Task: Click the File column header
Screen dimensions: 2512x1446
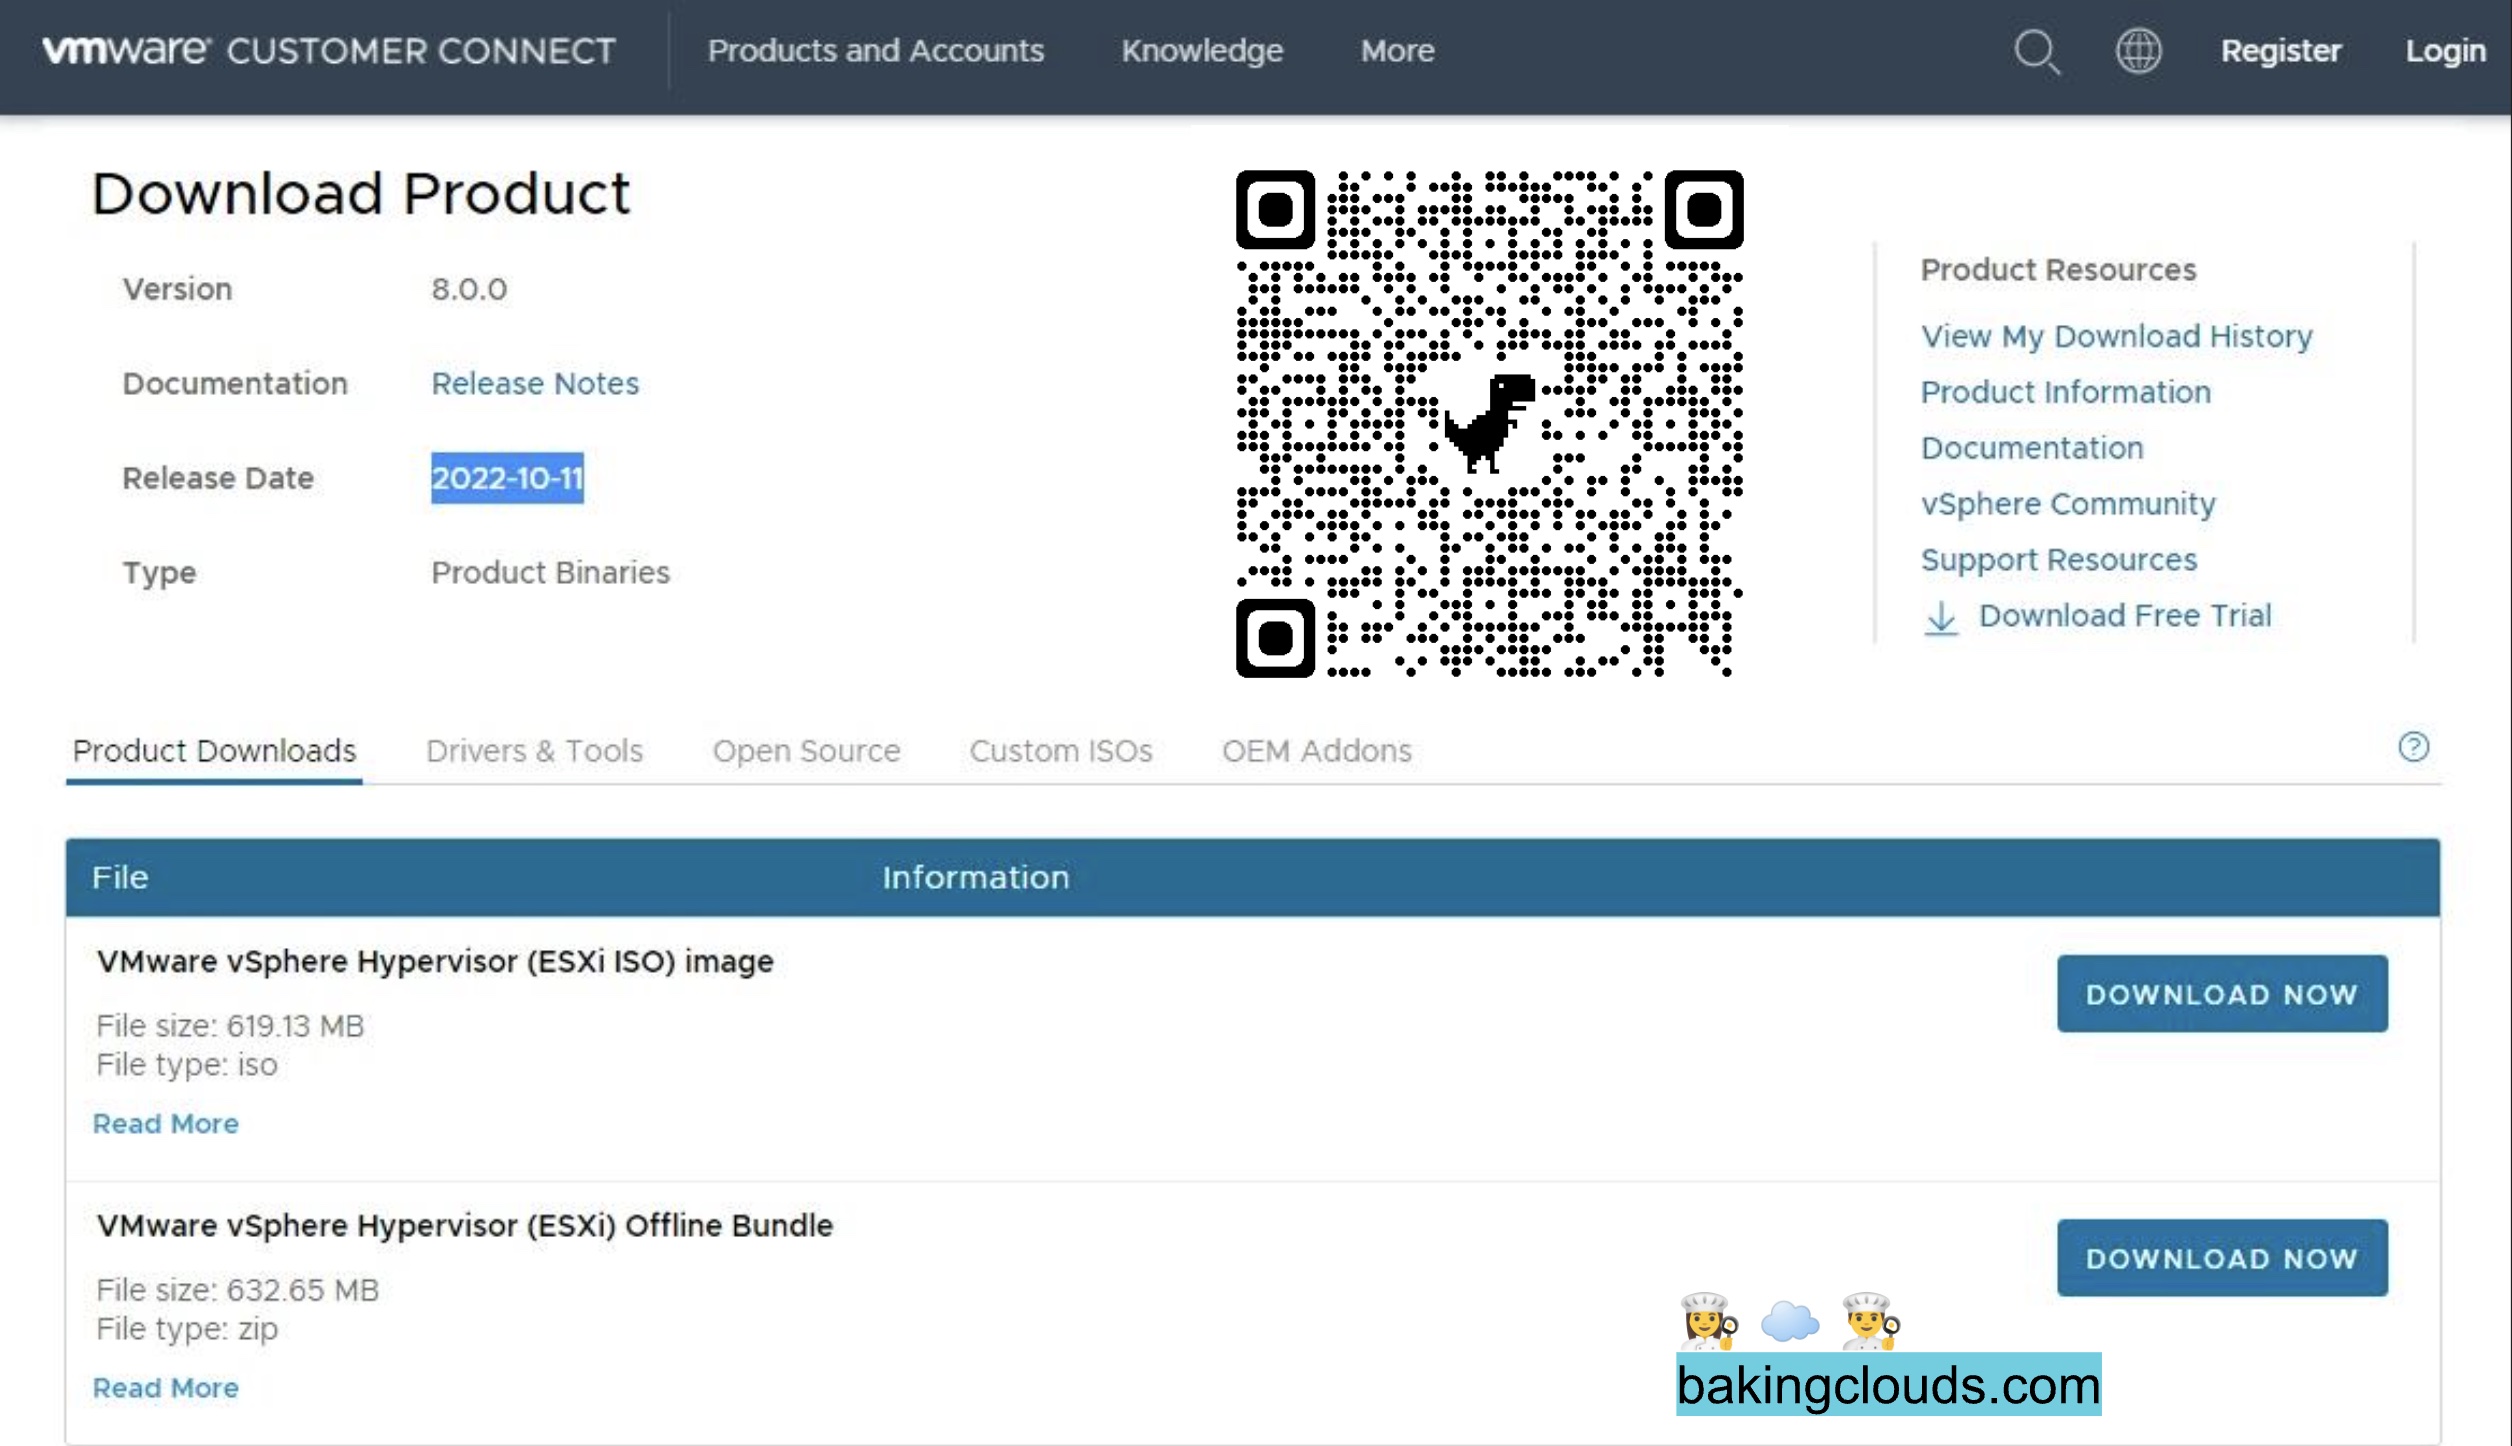Action: coord(120,877)
